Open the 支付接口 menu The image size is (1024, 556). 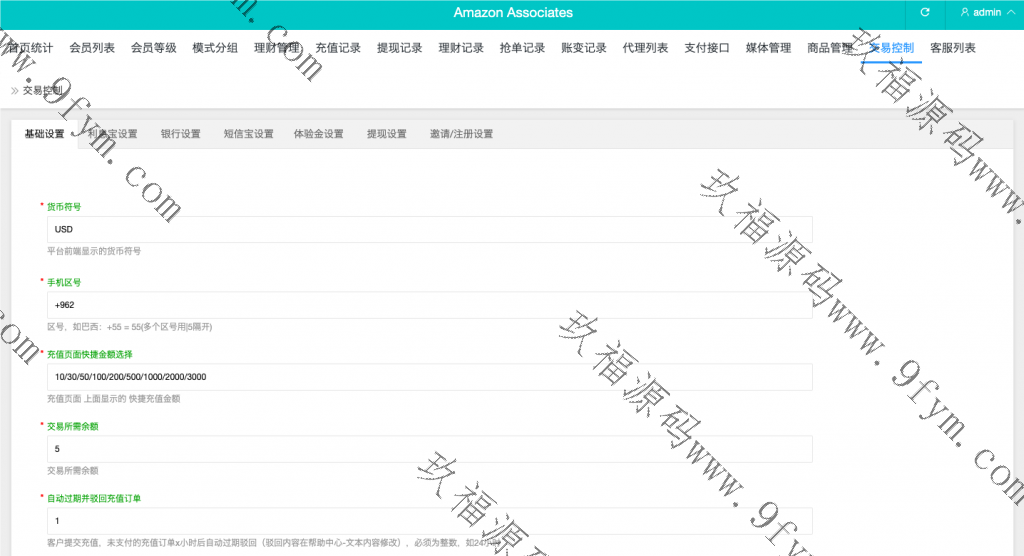coord(707,48)
